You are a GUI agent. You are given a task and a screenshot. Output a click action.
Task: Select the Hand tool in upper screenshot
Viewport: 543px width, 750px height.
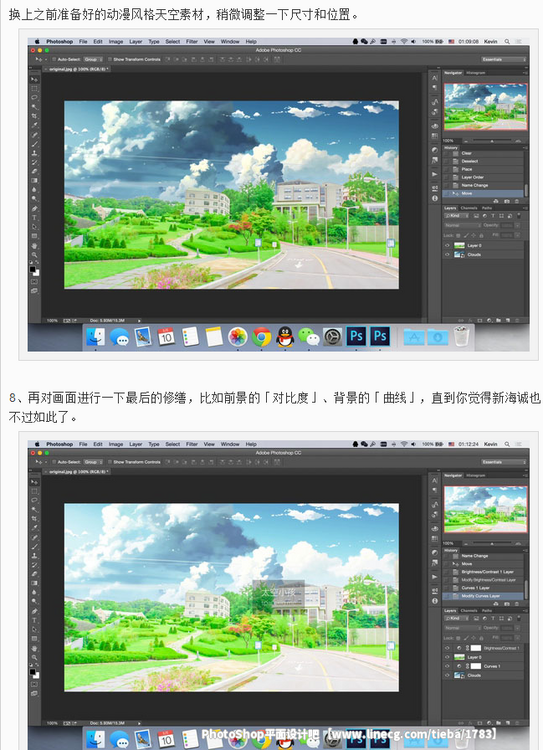[34, 246]
